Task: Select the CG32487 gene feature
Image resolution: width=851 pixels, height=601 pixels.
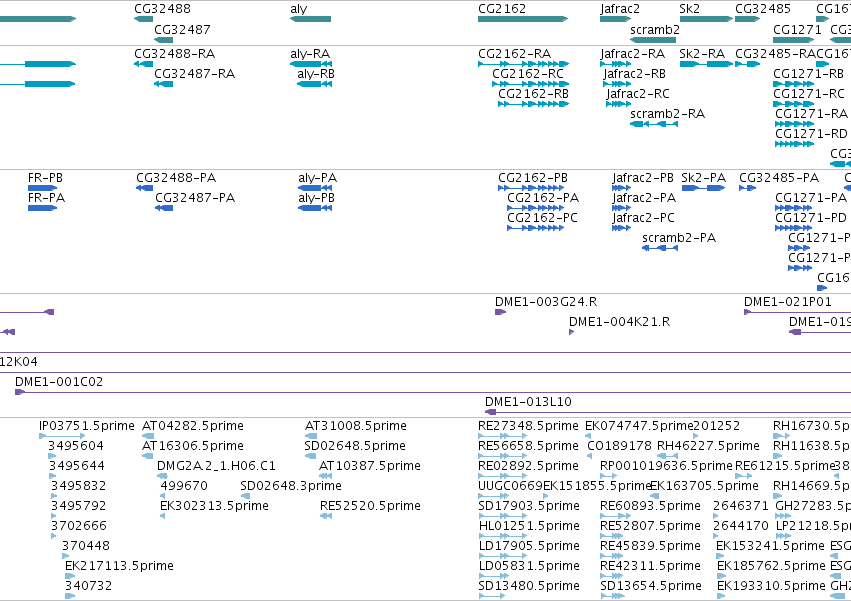Action: 163,40
